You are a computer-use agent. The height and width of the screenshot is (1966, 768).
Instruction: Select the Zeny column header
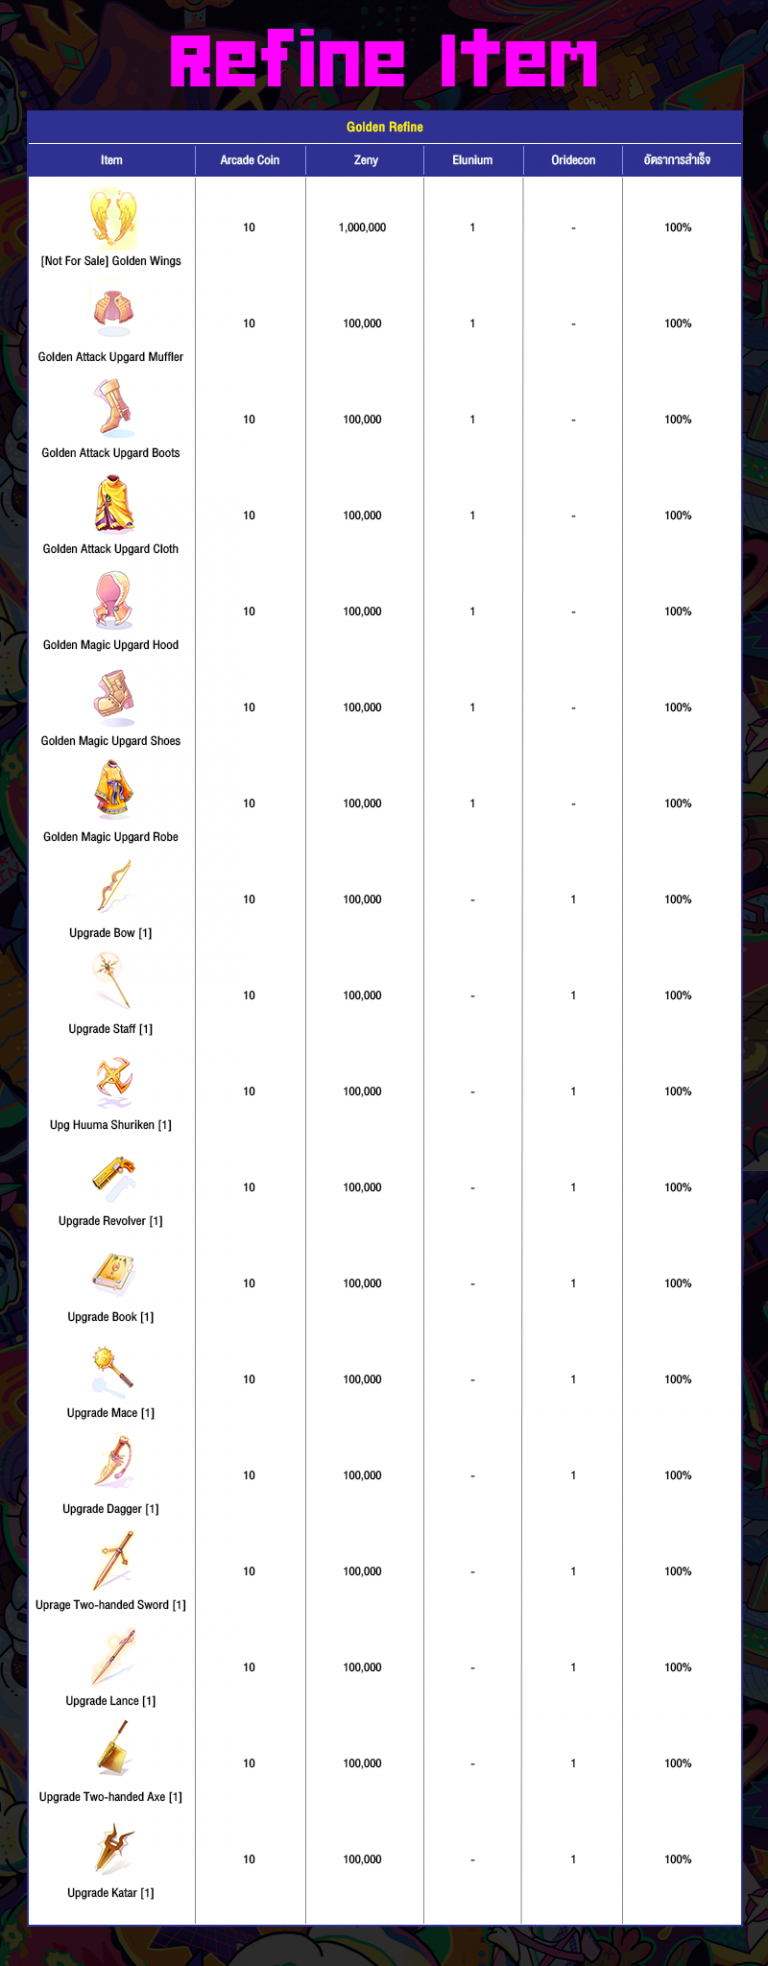click(365, 160)
